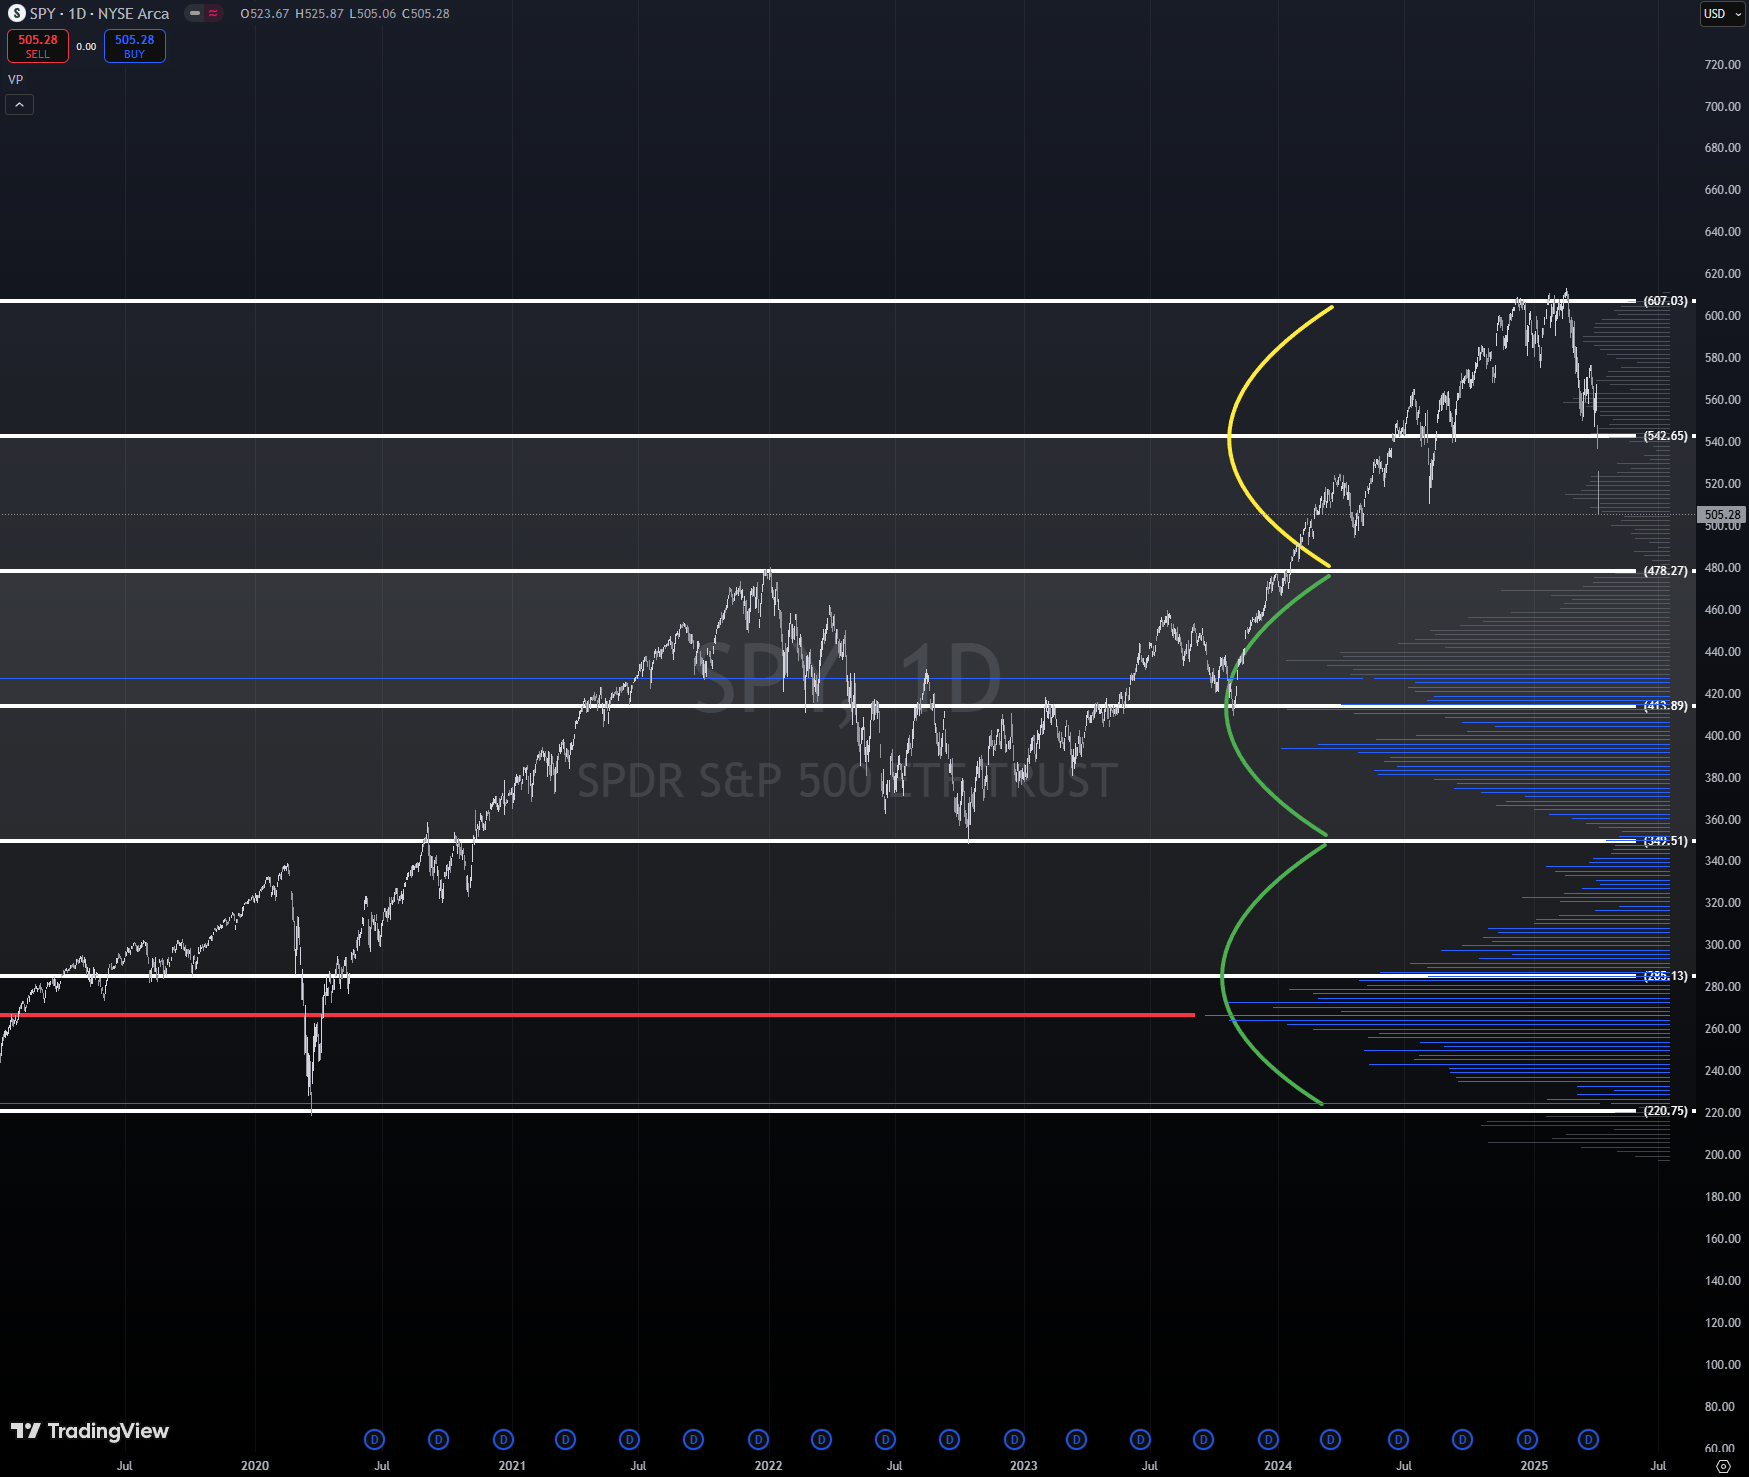Click the last dividend marker right of 2025
Screen dimensions: 1749x1477
click(x=1588, y=1440)
